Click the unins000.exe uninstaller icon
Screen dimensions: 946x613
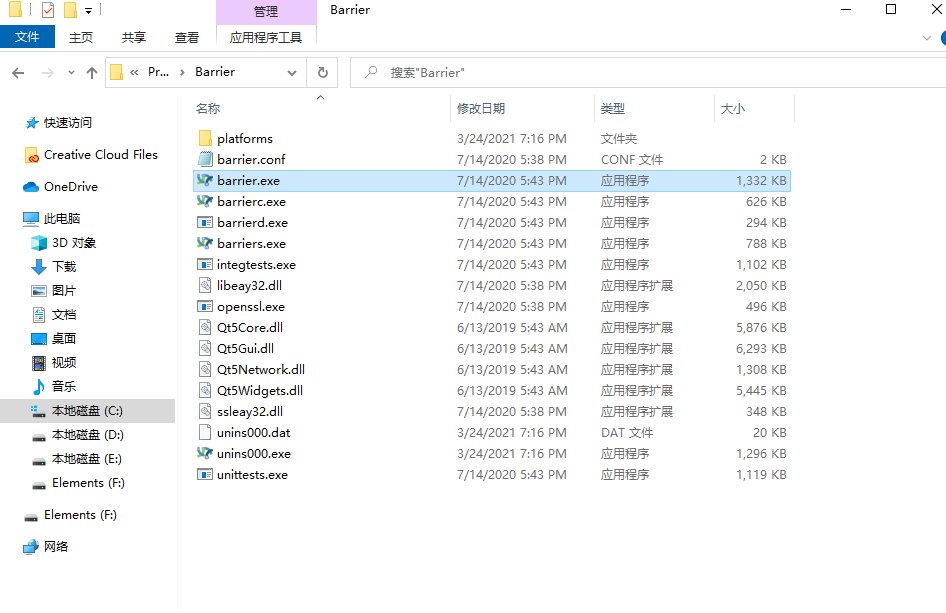point(205,453)
